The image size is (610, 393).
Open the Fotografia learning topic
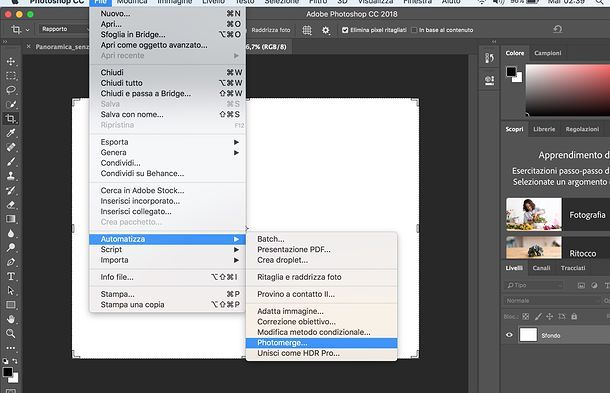(x=558, y=214)
